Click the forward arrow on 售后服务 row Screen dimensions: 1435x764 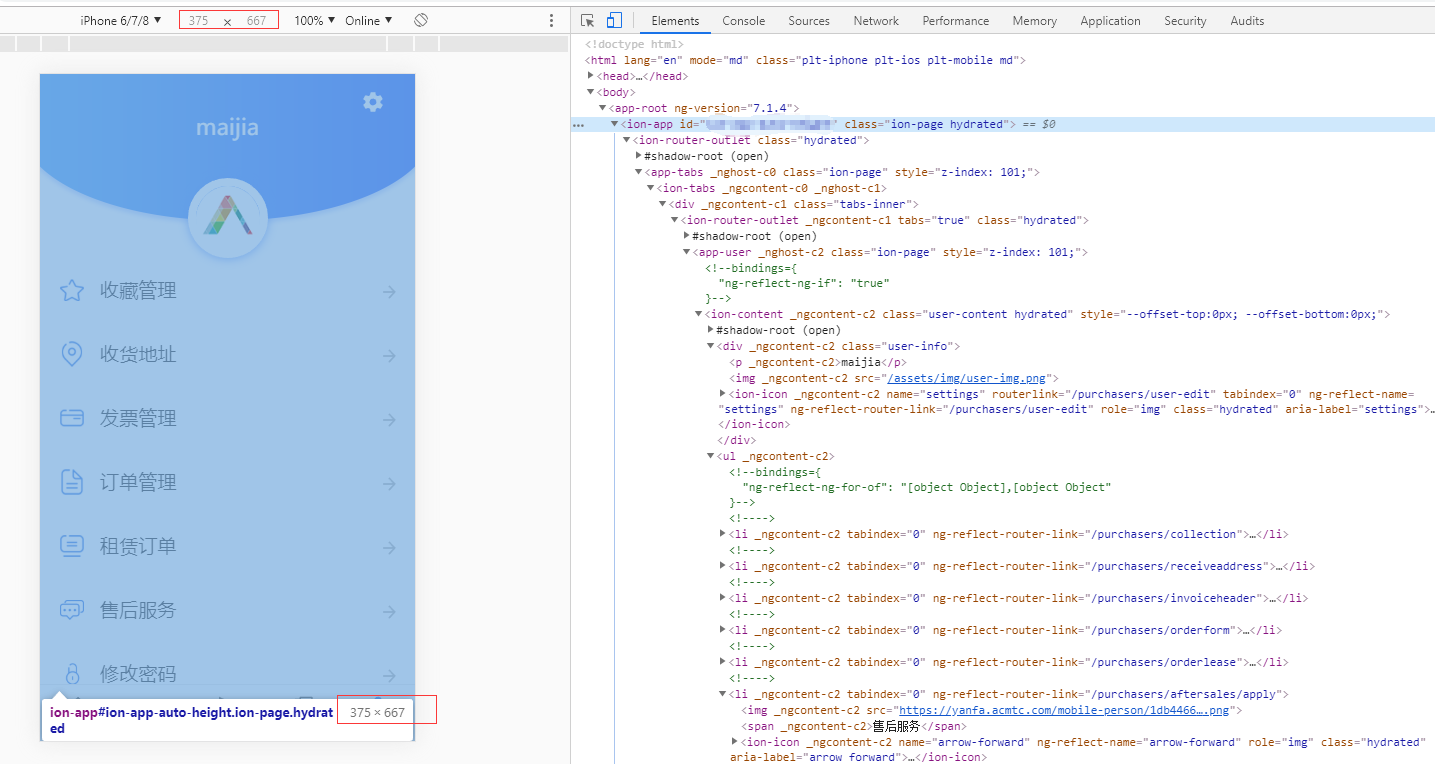389,612
